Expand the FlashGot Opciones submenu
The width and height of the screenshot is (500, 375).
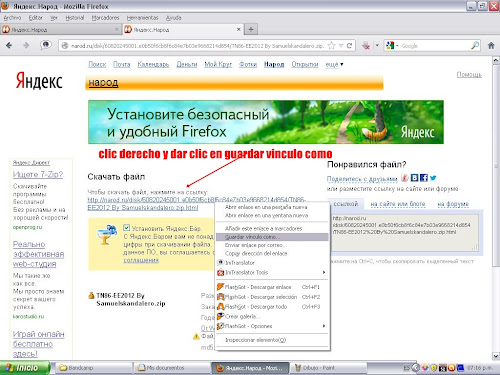(272, 326)
